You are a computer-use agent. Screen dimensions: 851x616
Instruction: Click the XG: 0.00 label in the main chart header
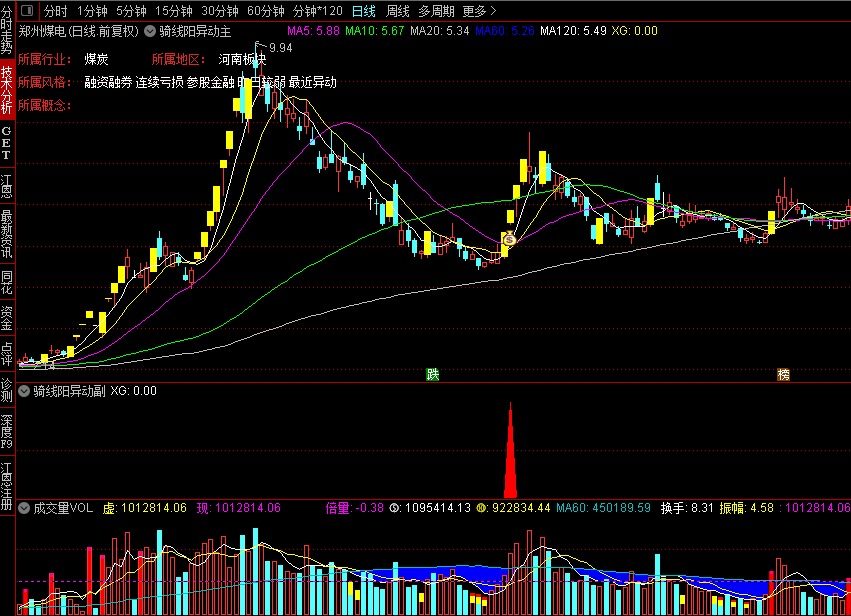634,31
